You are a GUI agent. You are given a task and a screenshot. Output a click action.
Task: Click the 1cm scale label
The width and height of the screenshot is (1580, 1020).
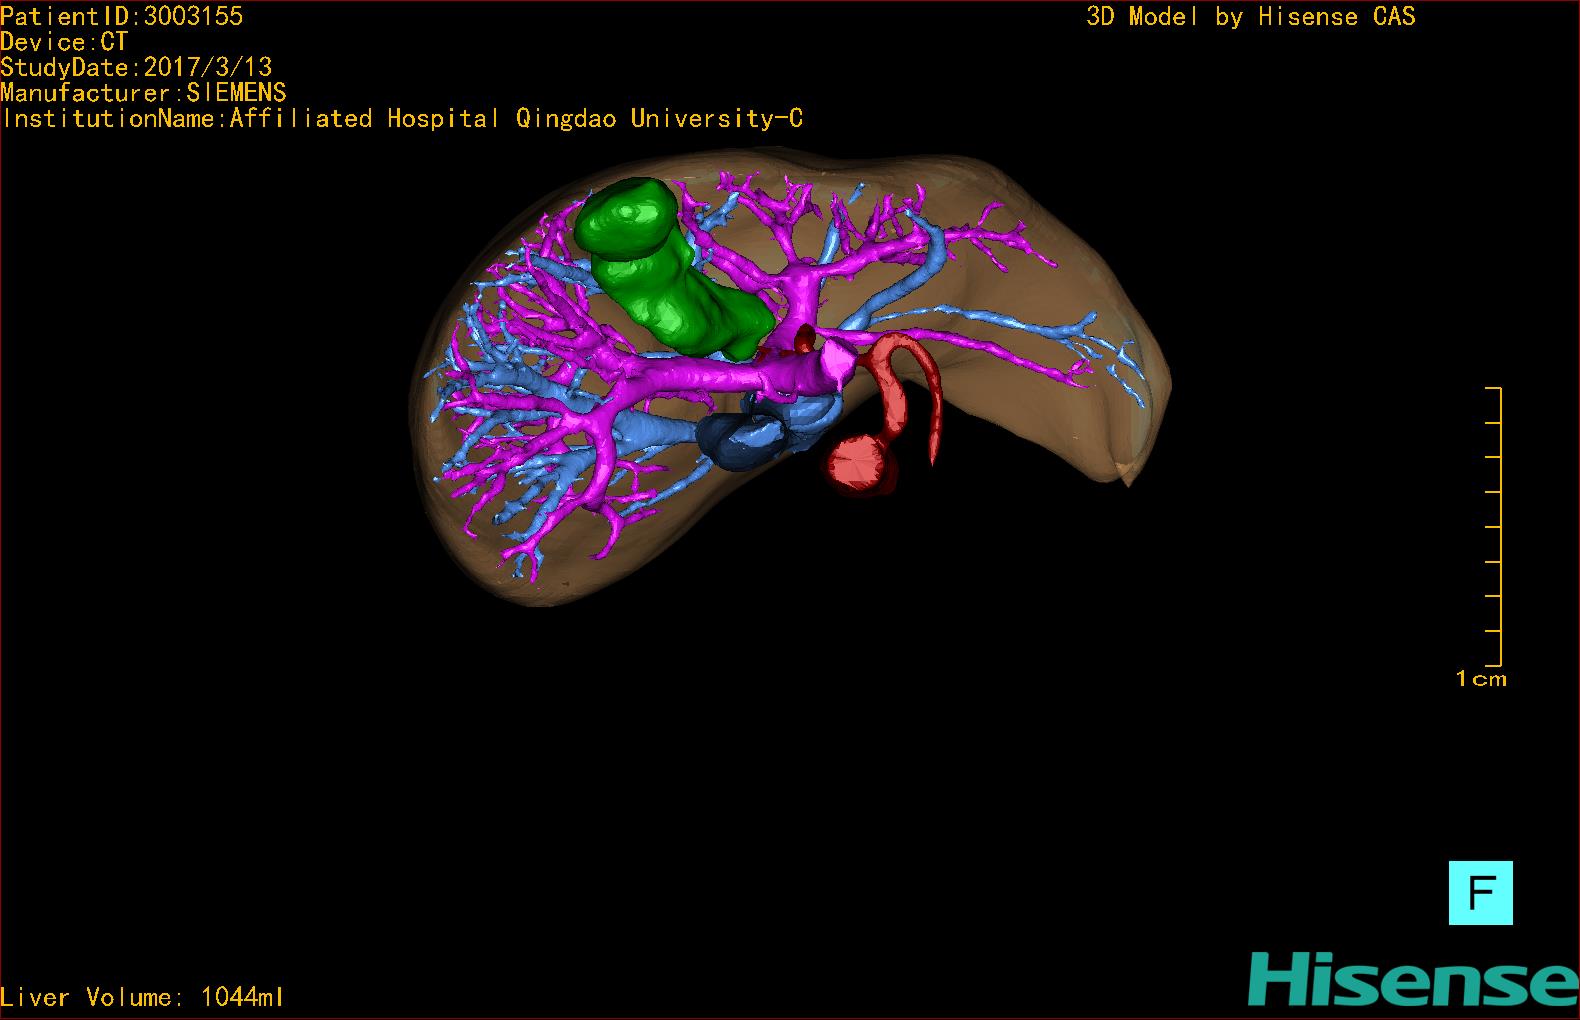point(1481,679)
